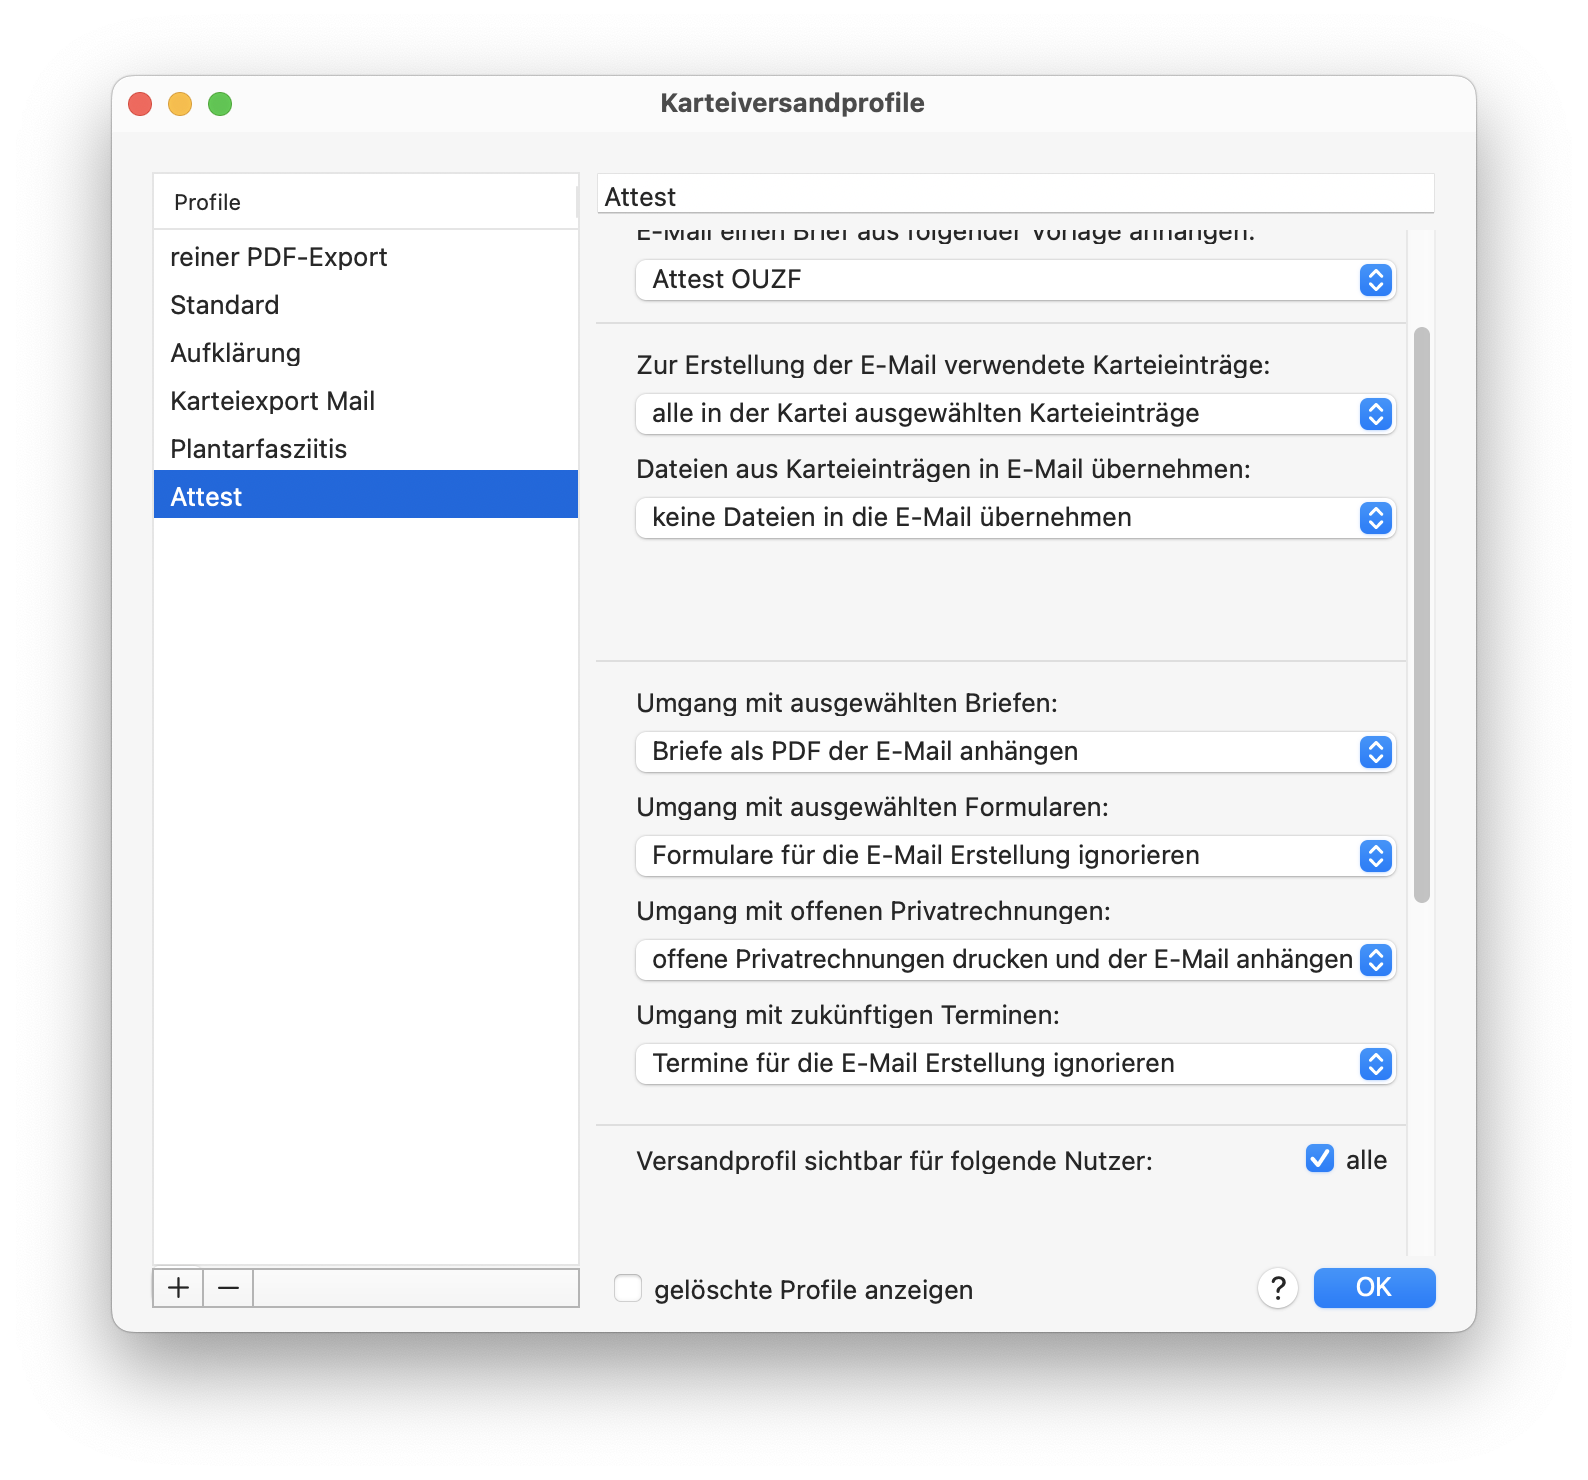1588x1480 pixels.
Task: Click the vertical scrollbar thumb
Action: coord(1422,615)
